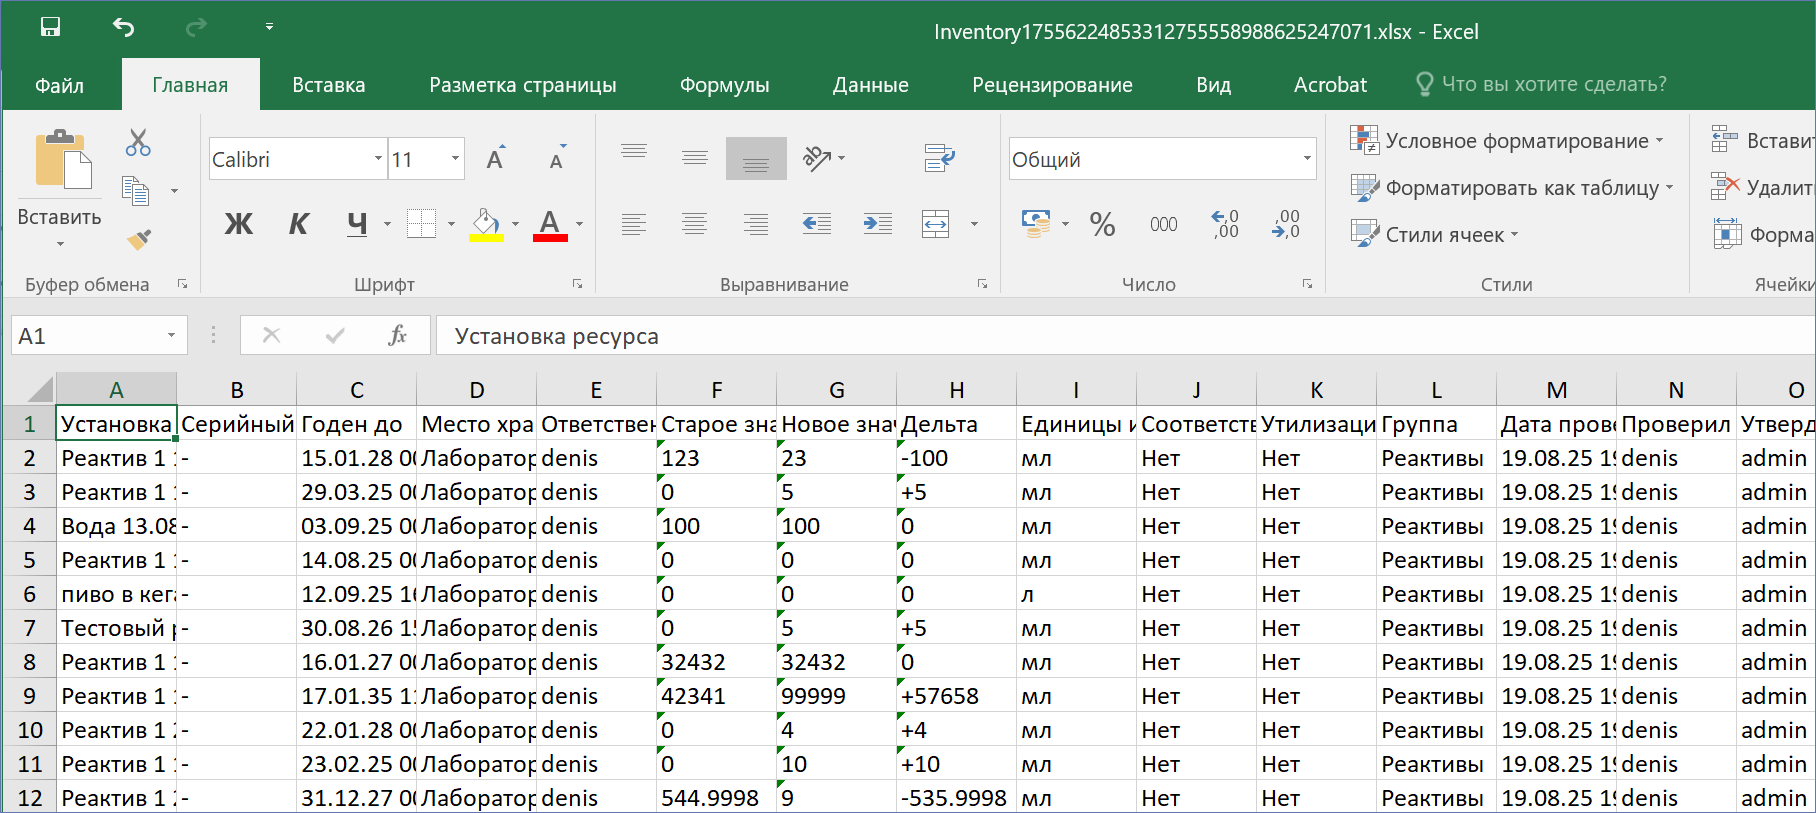Click the Decrease Decimal icon
Screen dimensions: 1816x813
click(1286, 224)
